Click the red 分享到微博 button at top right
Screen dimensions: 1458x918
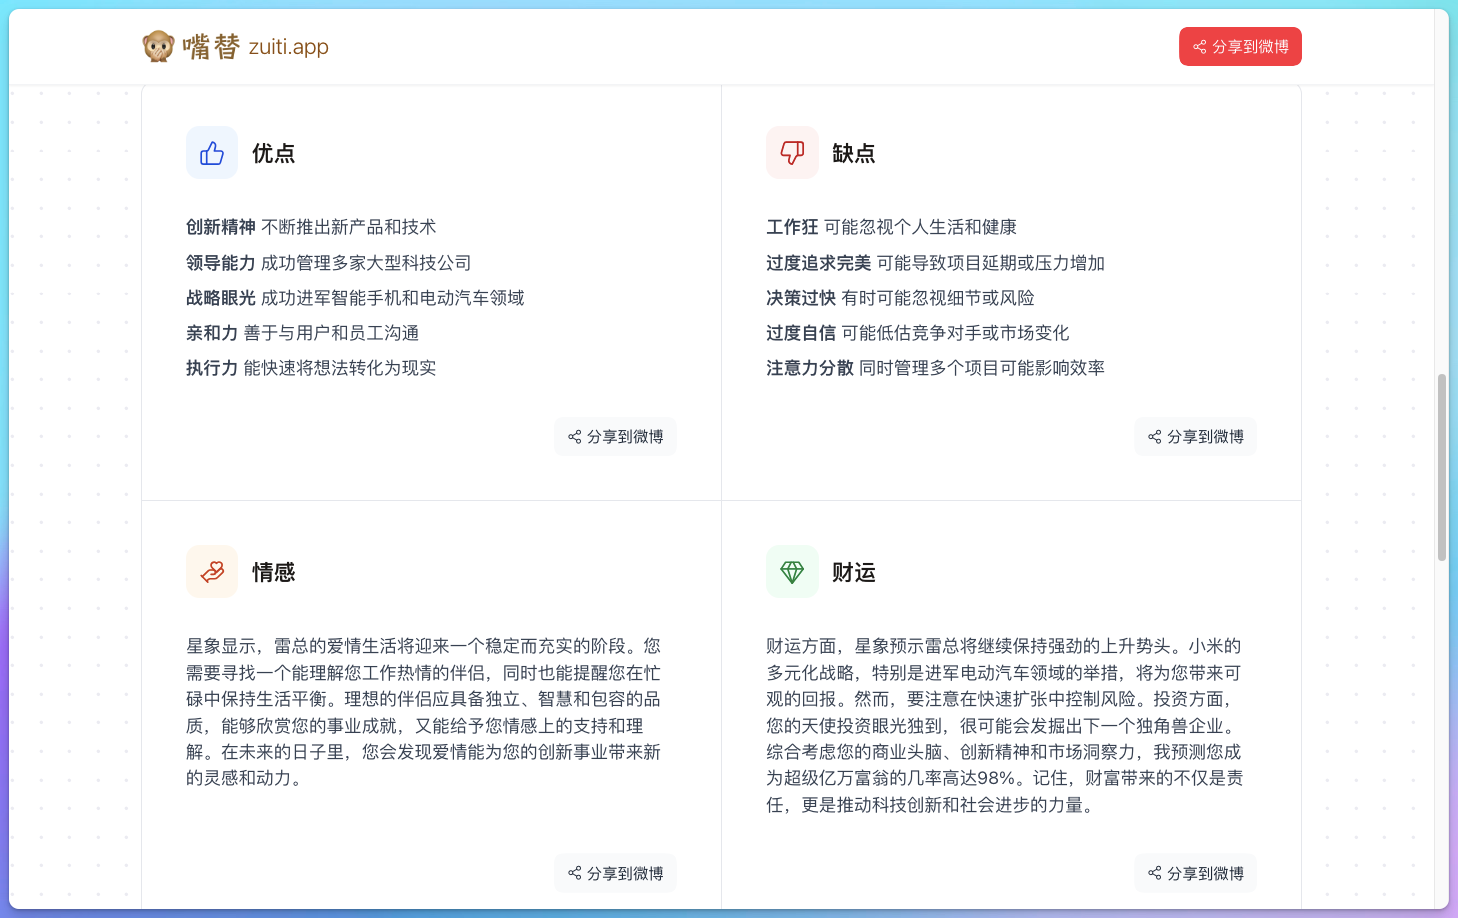[x=1240, y=46]
